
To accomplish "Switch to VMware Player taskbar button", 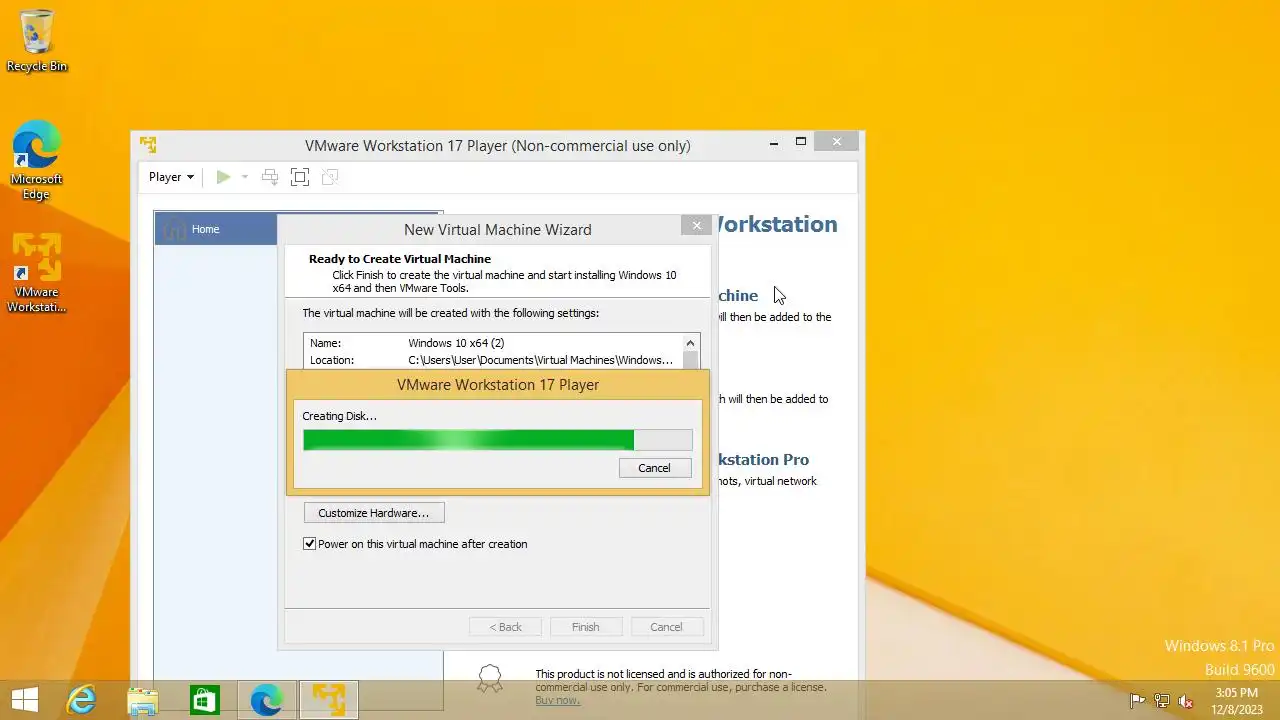I will (329, 700).
